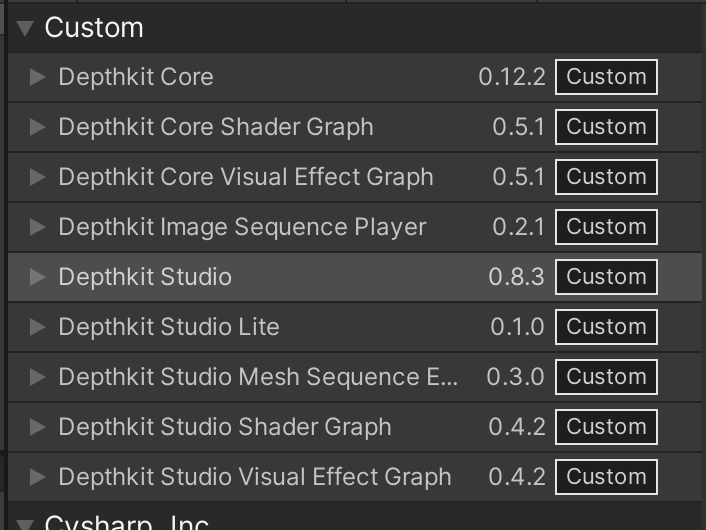Collapse the Custom packages section
Viewport: 706px width, 530px height.
tap(25, 28)
